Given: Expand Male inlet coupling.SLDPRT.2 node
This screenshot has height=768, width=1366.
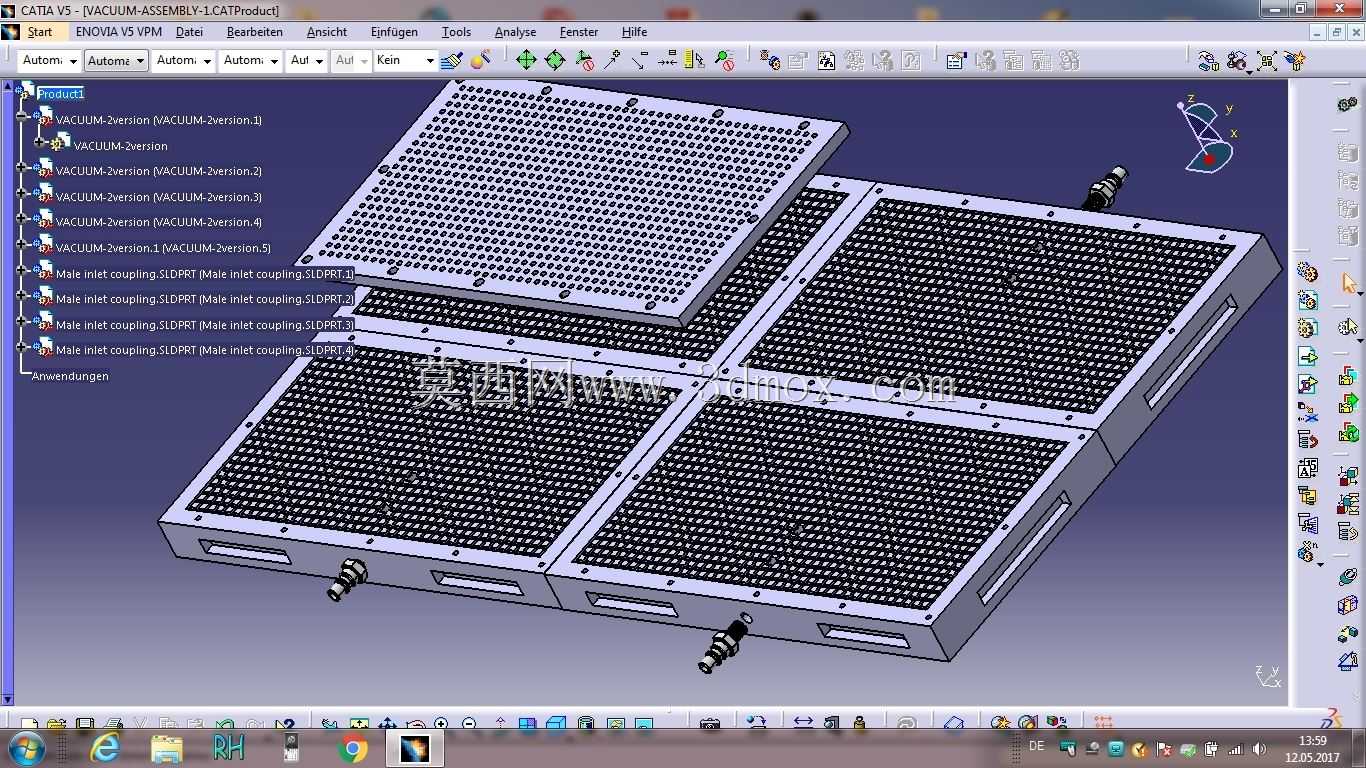Looking at the screenshot, I should tap(22, 296).
